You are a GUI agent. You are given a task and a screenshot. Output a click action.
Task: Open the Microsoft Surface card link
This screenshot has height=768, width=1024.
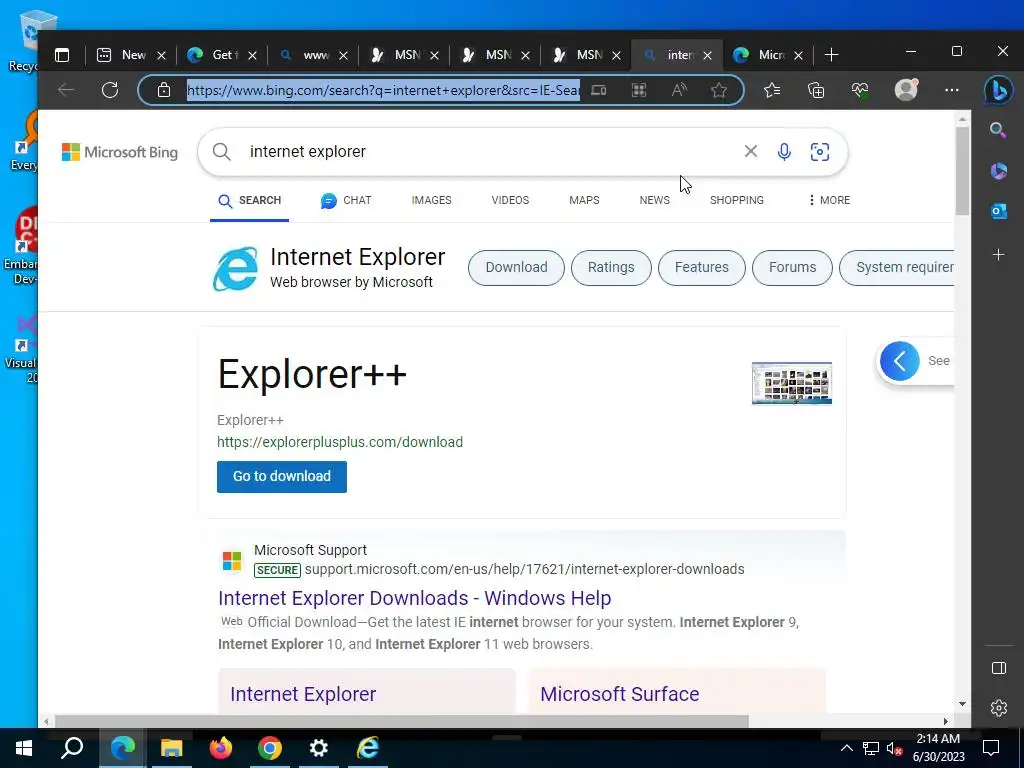tap(619, 694)
